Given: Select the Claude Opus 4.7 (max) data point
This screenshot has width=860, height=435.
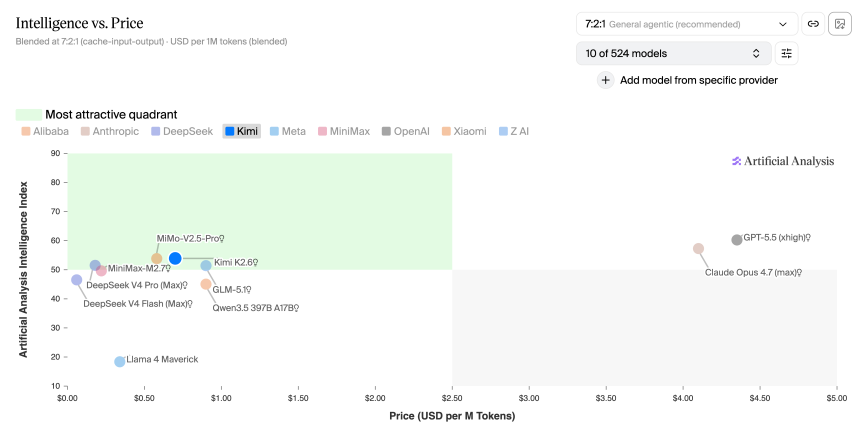Looking at the screenshot, I should pyautogui.click(x=698, y=248).
